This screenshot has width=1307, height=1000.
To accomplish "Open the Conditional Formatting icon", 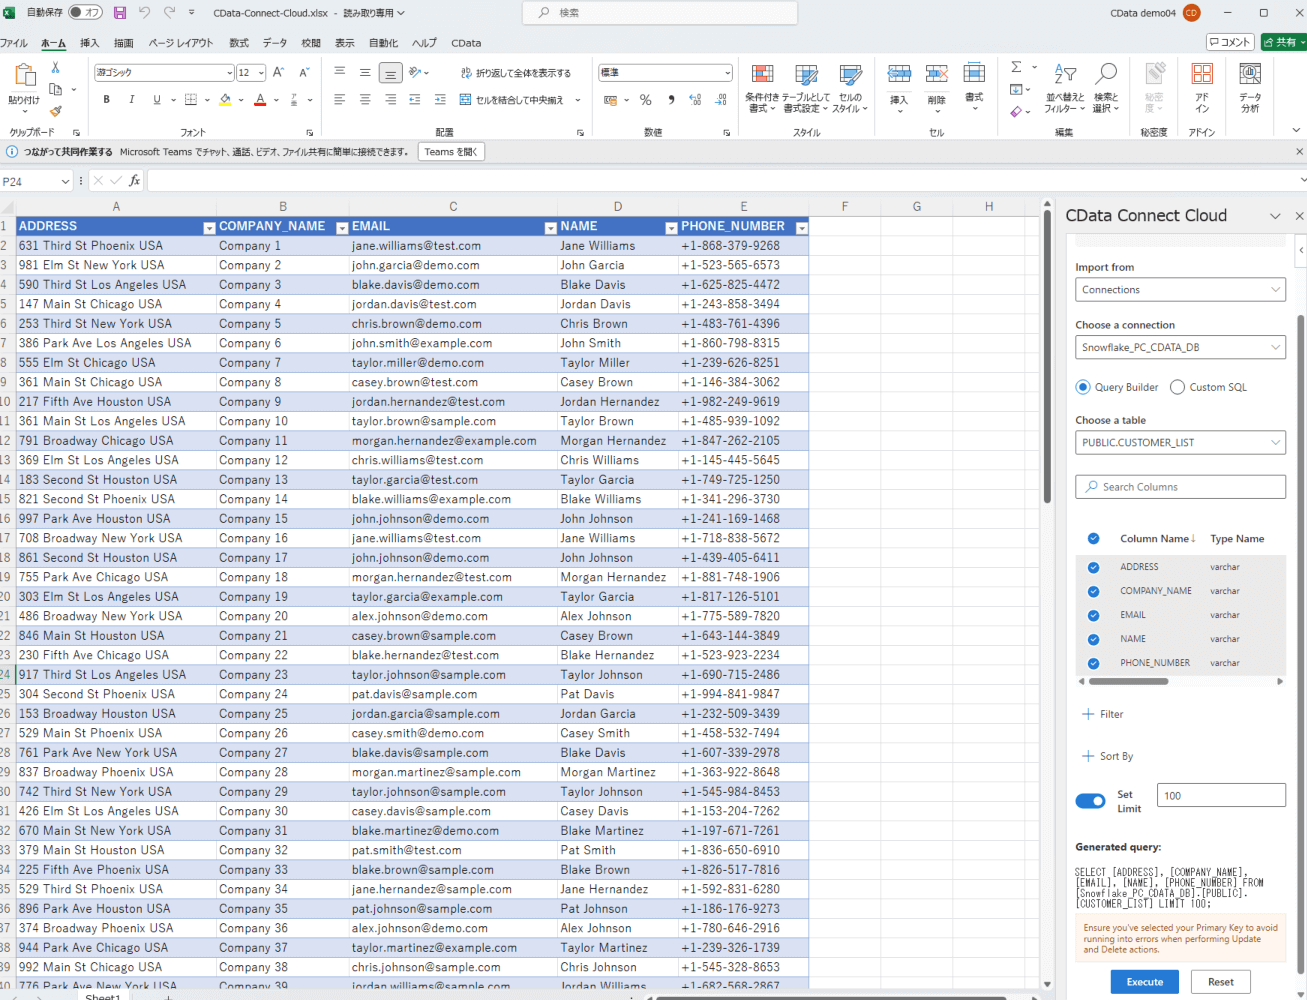I will 762,75.
